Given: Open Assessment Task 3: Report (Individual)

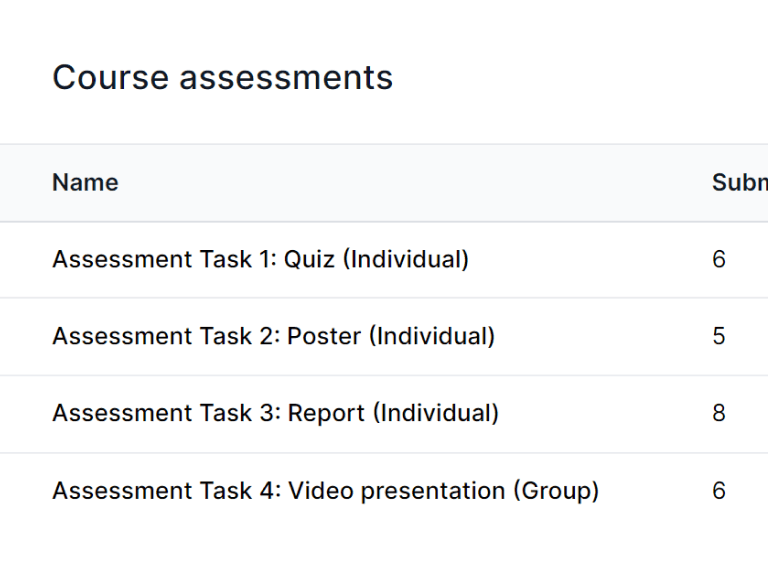Looking at the screenshot, I should point(275,414).
